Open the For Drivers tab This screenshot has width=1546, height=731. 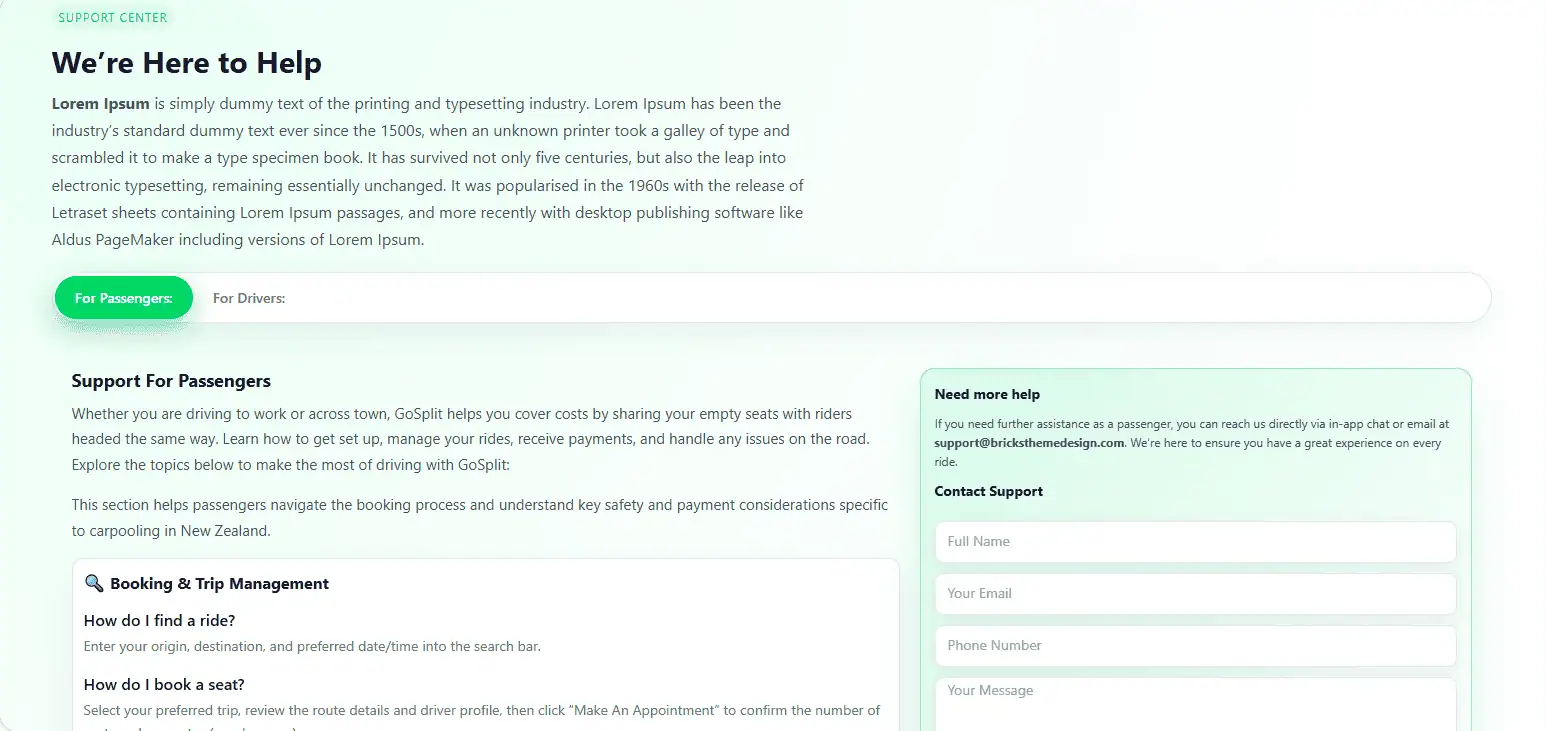point(249,298)
